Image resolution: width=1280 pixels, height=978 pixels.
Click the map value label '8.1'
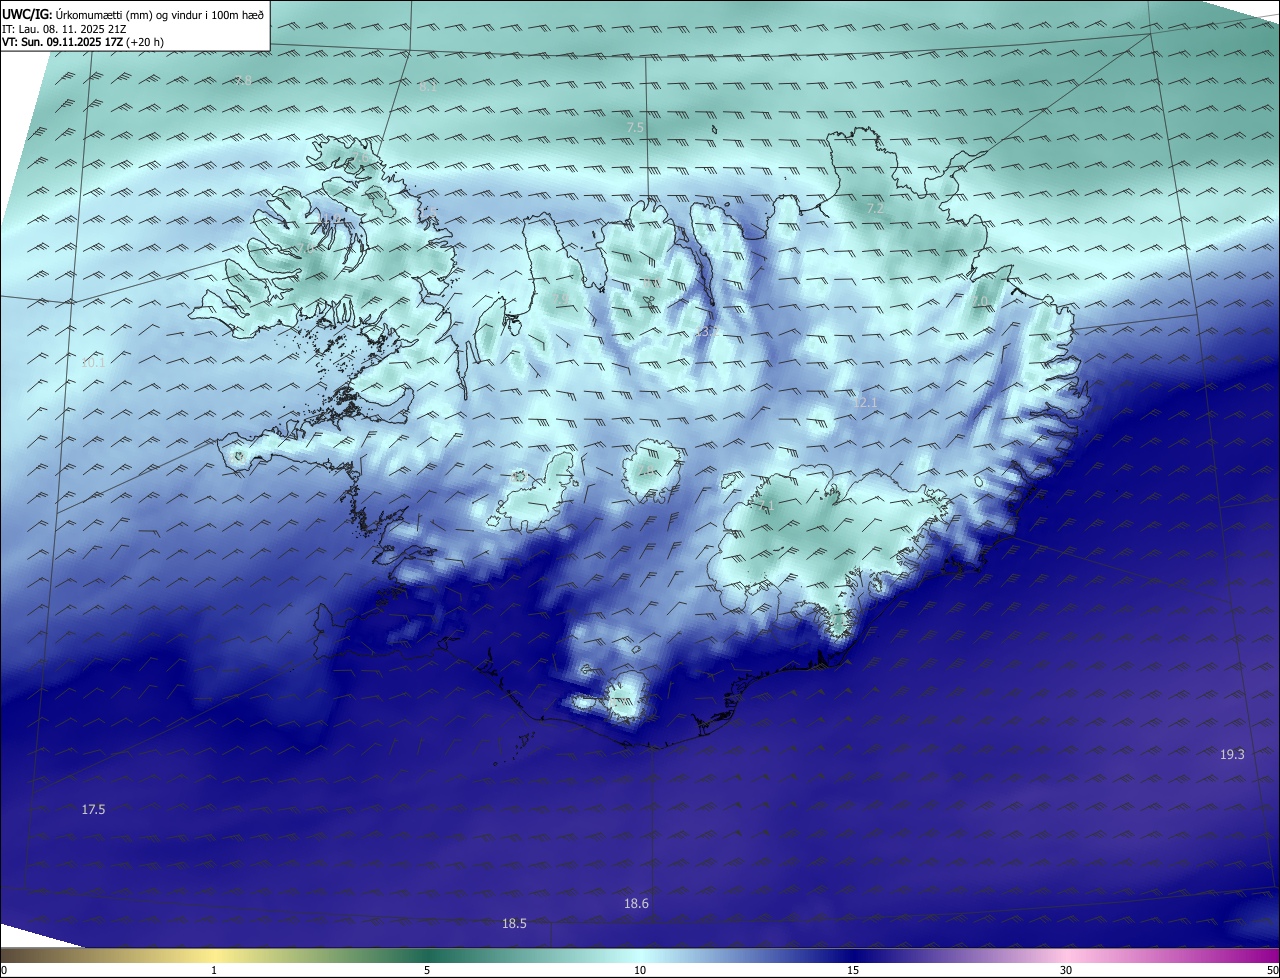(428, 87)
